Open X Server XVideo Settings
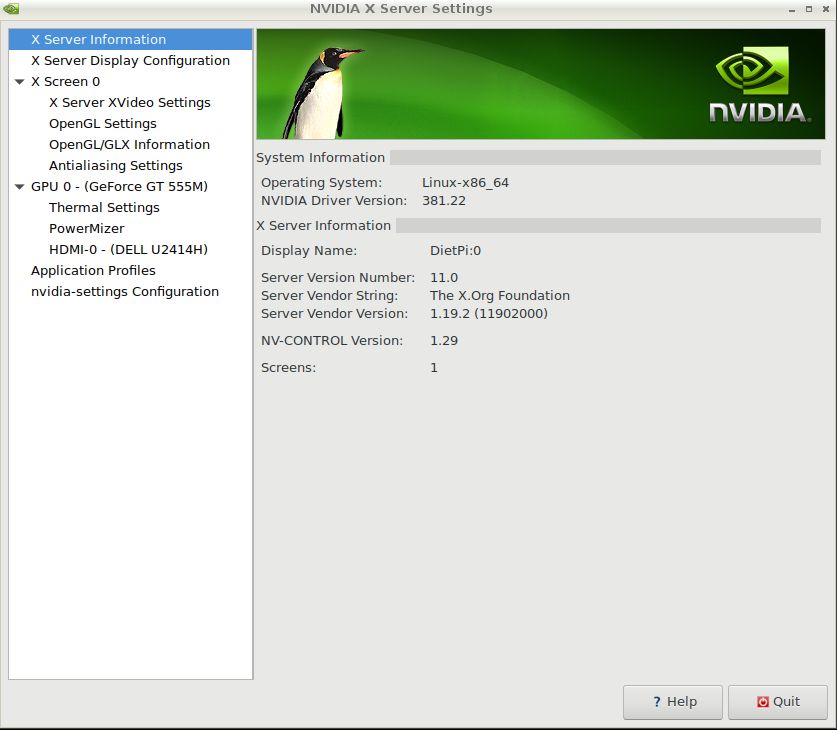Viewport: 837px width, 730px height. point(129,103)
